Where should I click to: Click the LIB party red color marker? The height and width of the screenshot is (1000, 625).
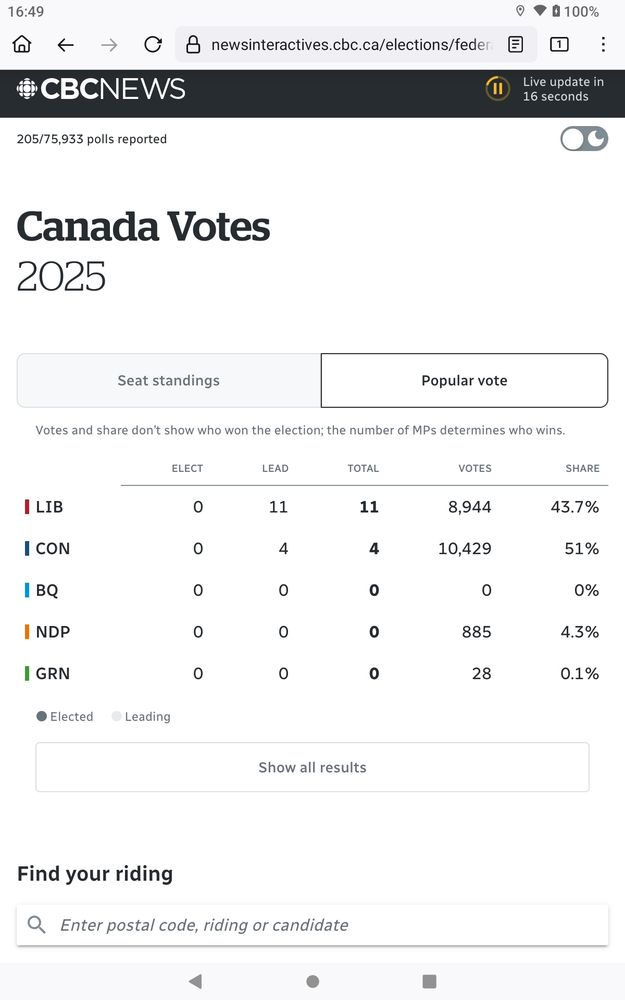pyautogui.click(x=27, y=507)
